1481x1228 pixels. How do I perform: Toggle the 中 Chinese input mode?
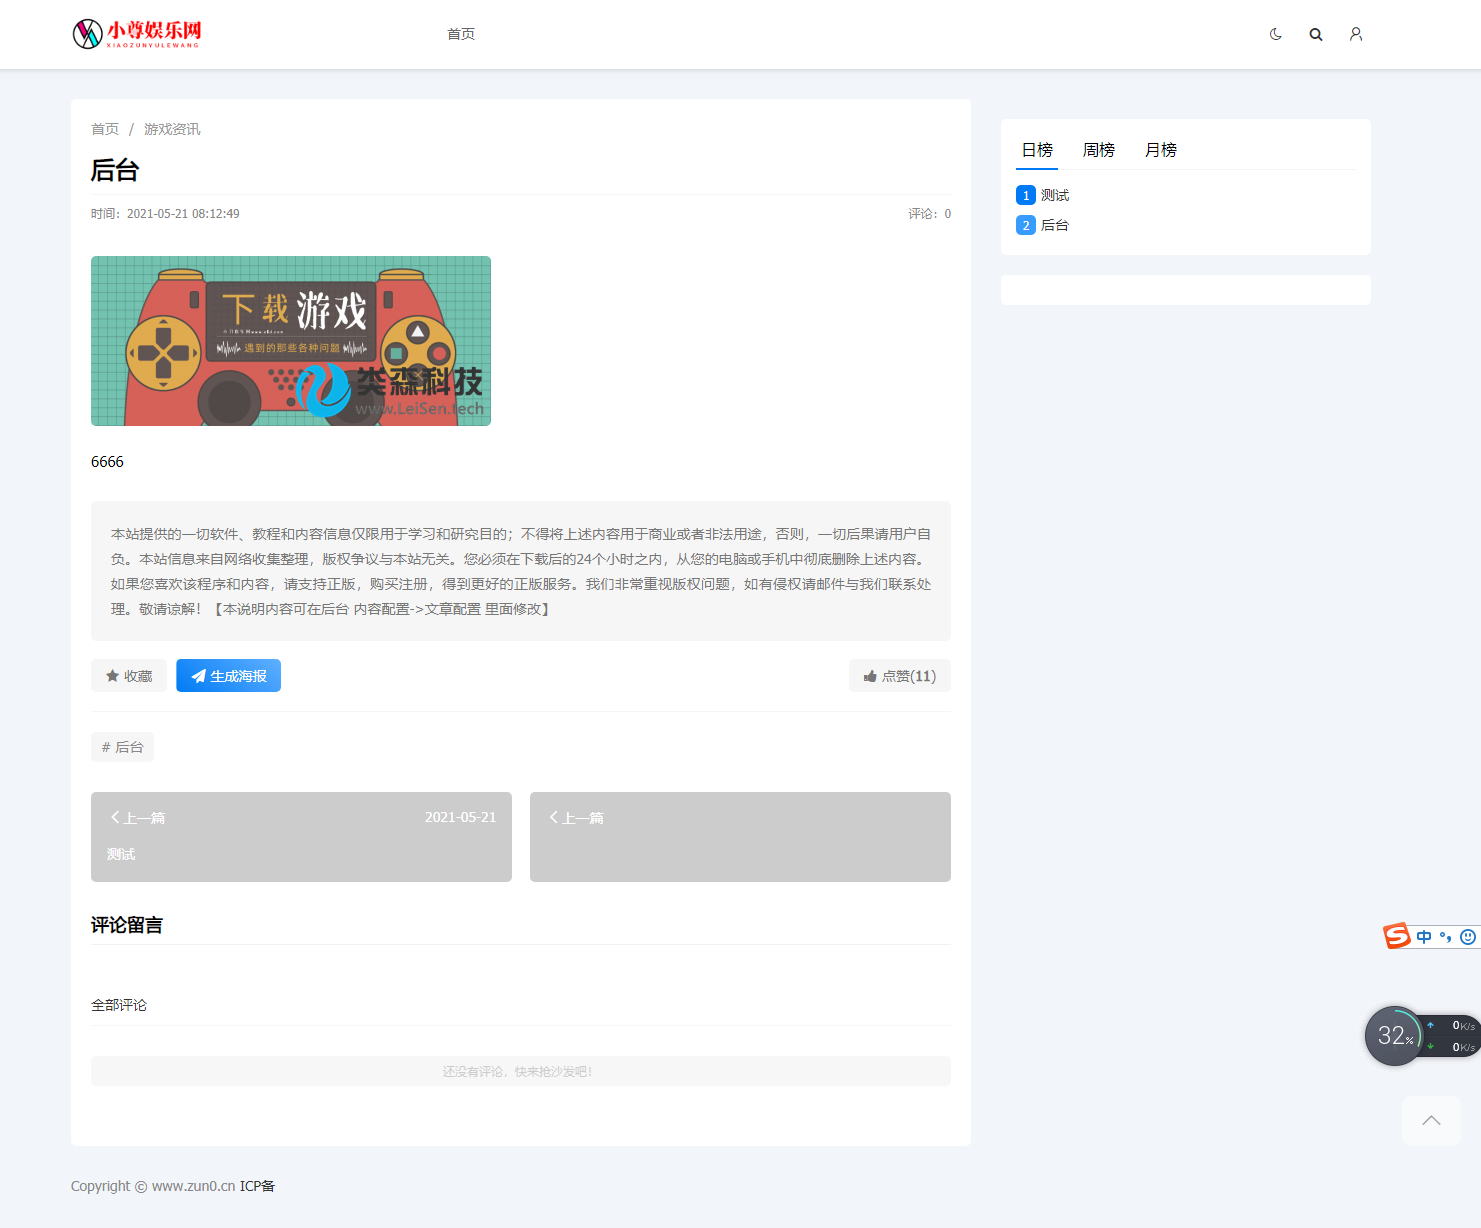(1424, 937)
